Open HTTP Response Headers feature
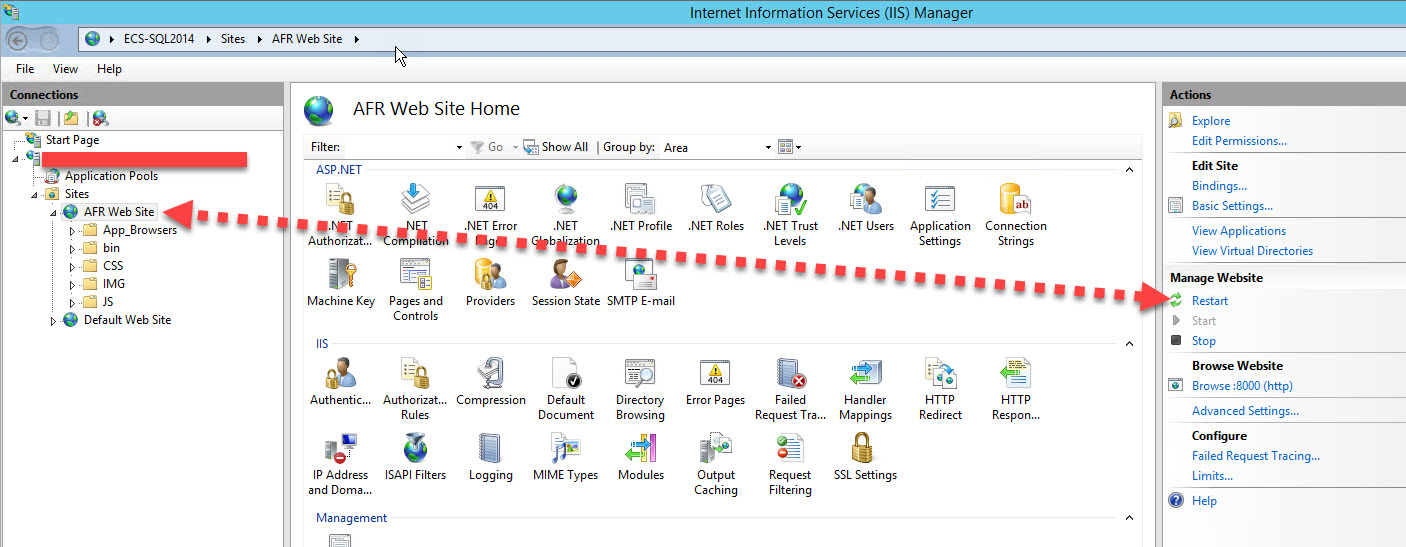Screen dimensions: 1406x547 [x=1015, y=388]
